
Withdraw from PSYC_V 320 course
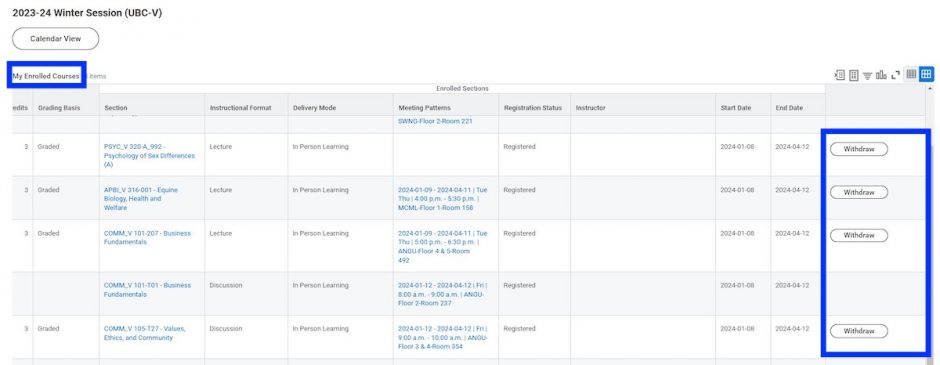pyautogui.click(x=858, y=149)
